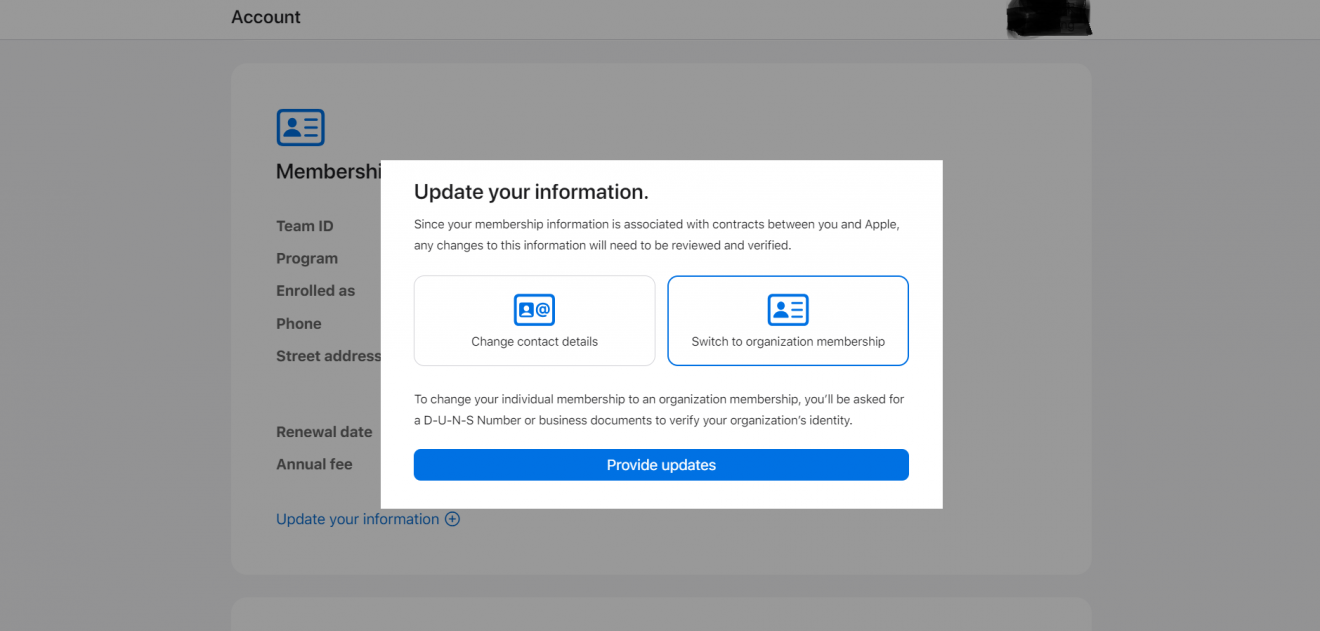The image size is (1320, 631).
Task: Click the blue membership card icon above Membership
Action: (300, 128)
